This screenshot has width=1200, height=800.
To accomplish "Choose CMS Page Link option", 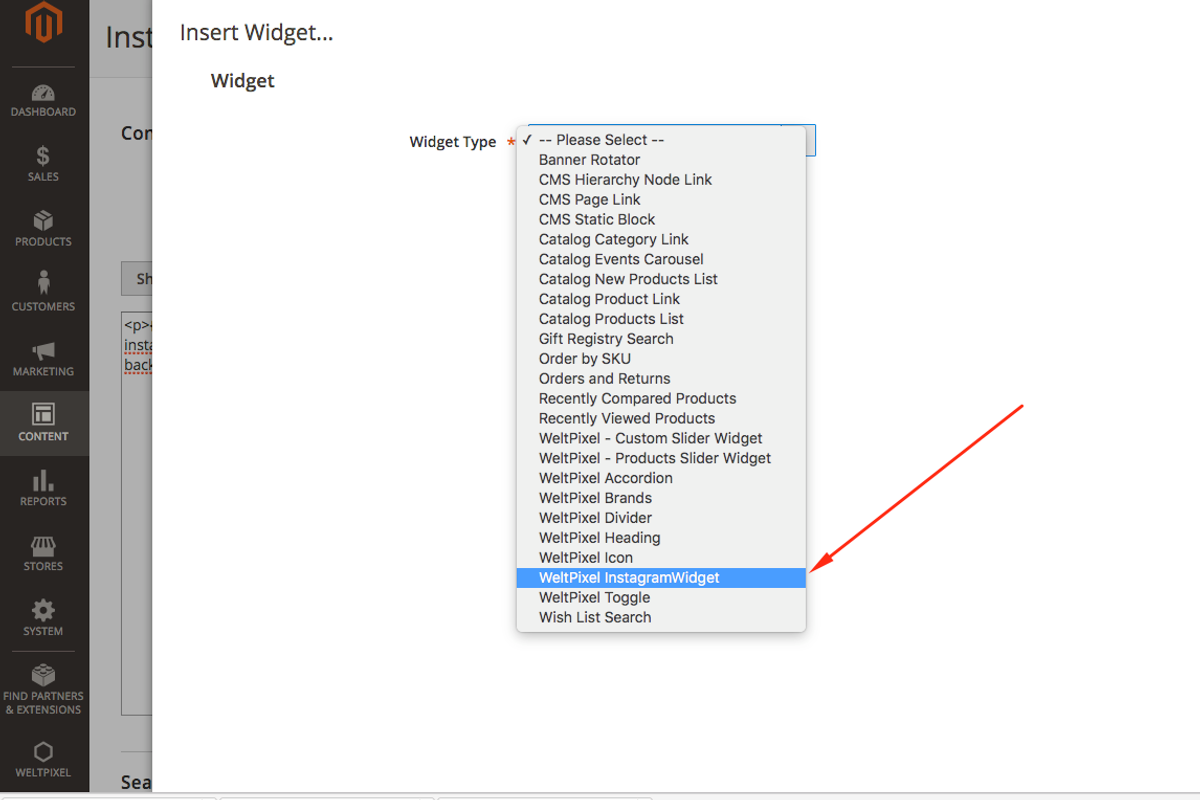I will tap(661, 200).
